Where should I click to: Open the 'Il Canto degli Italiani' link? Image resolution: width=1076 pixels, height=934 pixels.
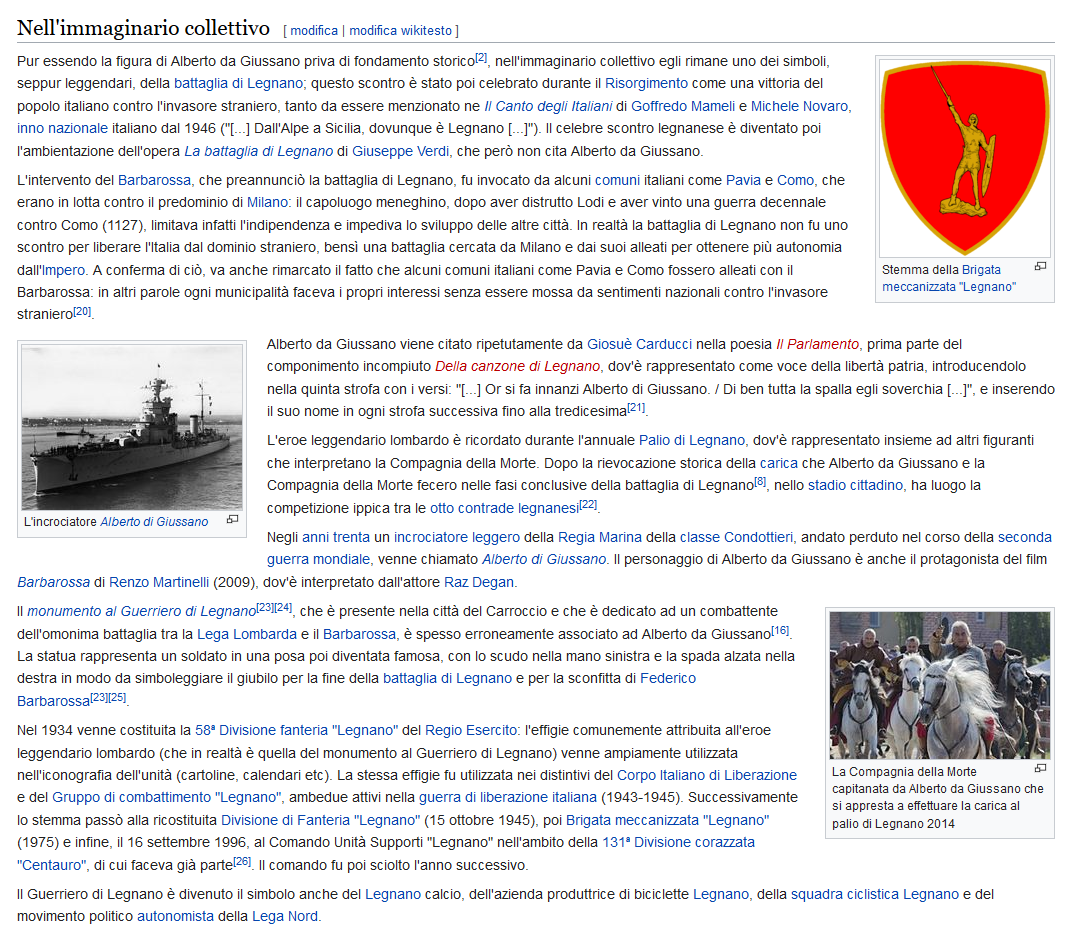coord(548,106)
